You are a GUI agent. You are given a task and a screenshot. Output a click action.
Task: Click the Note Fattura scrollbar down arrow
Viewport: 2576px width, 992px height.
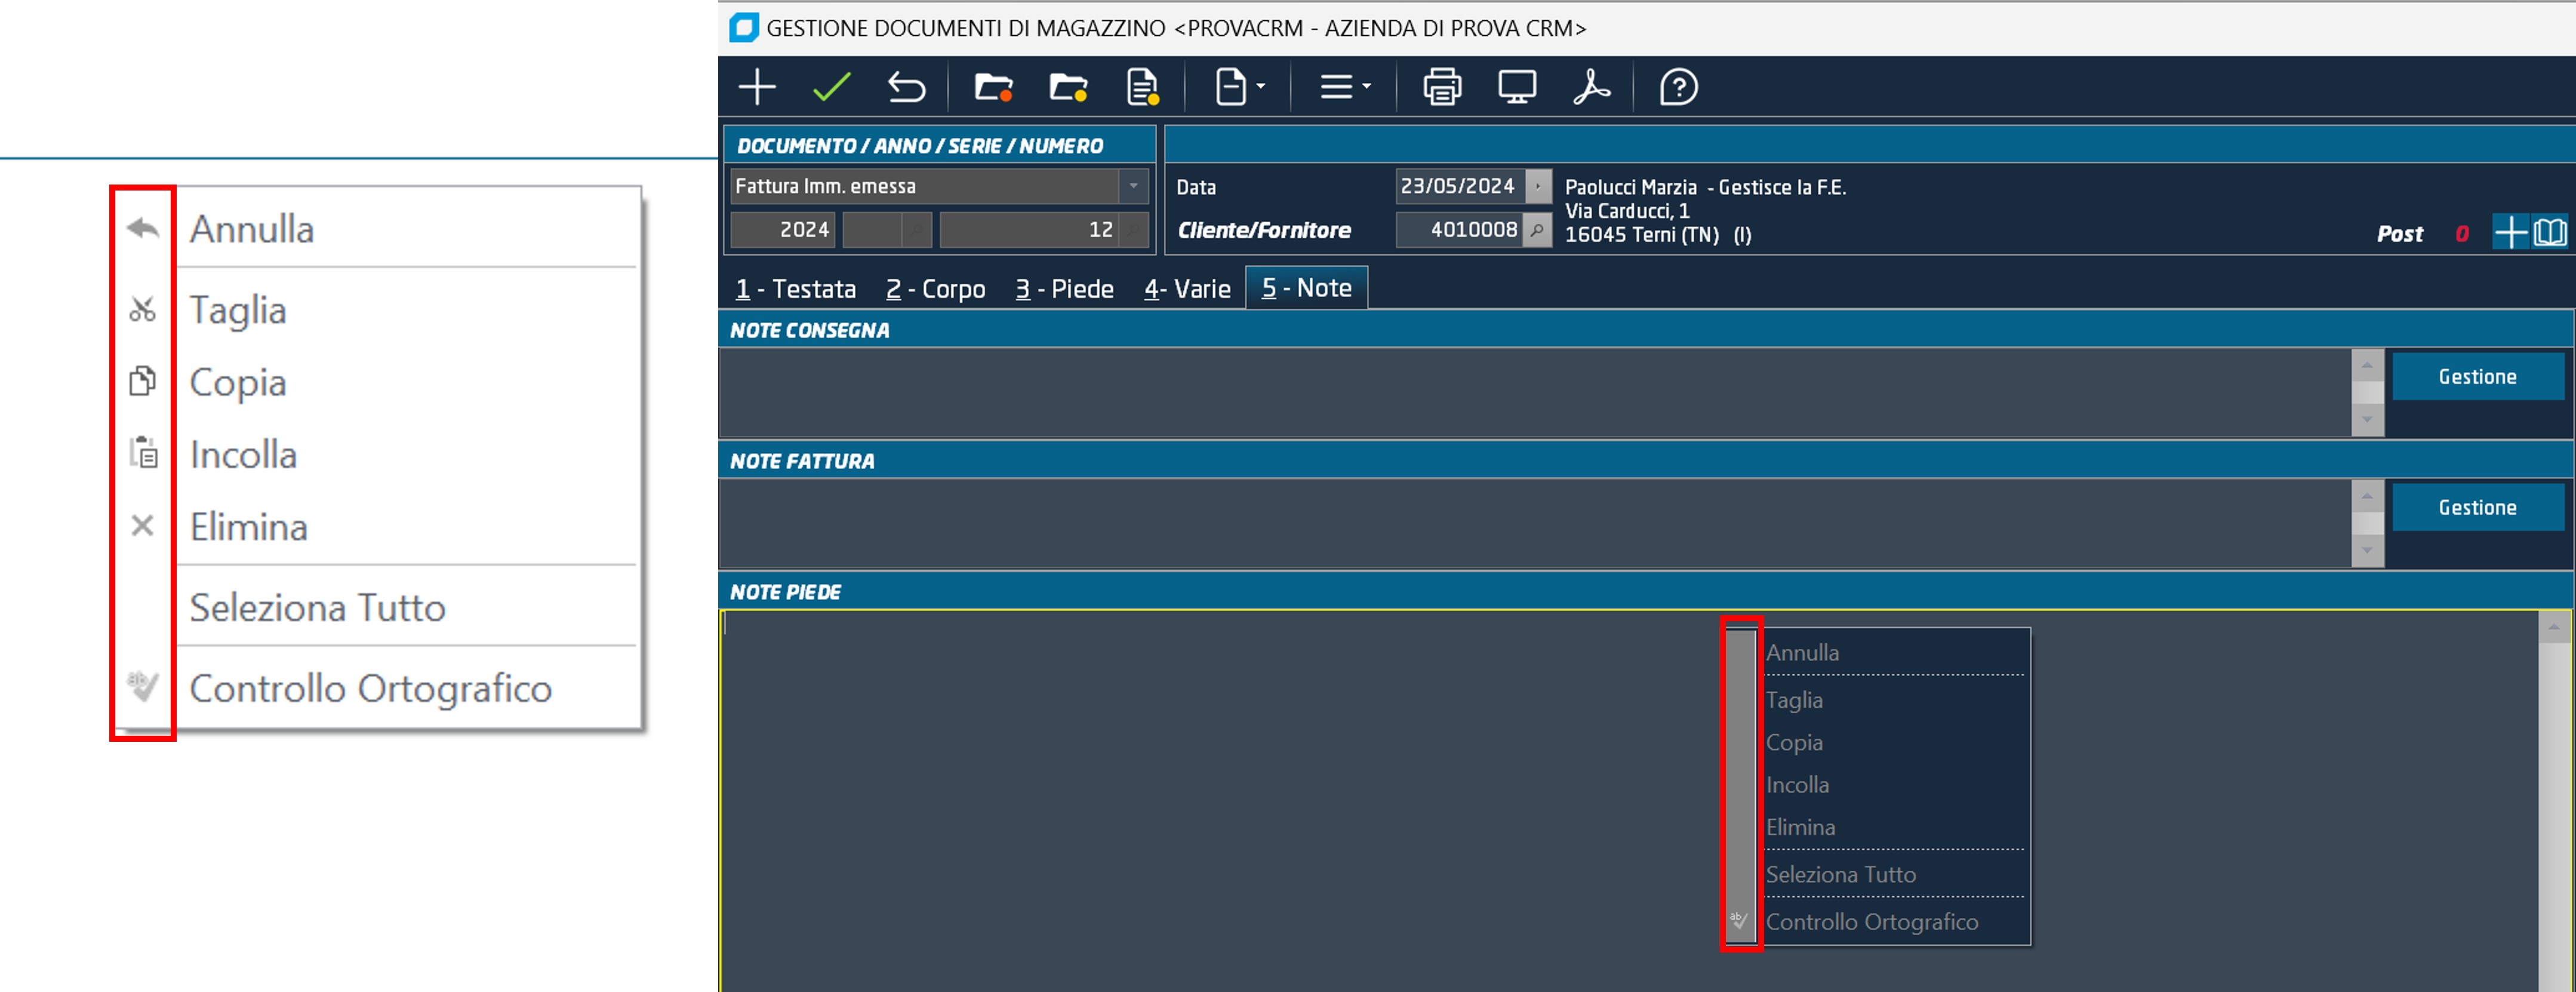[x=2367, y=550]
